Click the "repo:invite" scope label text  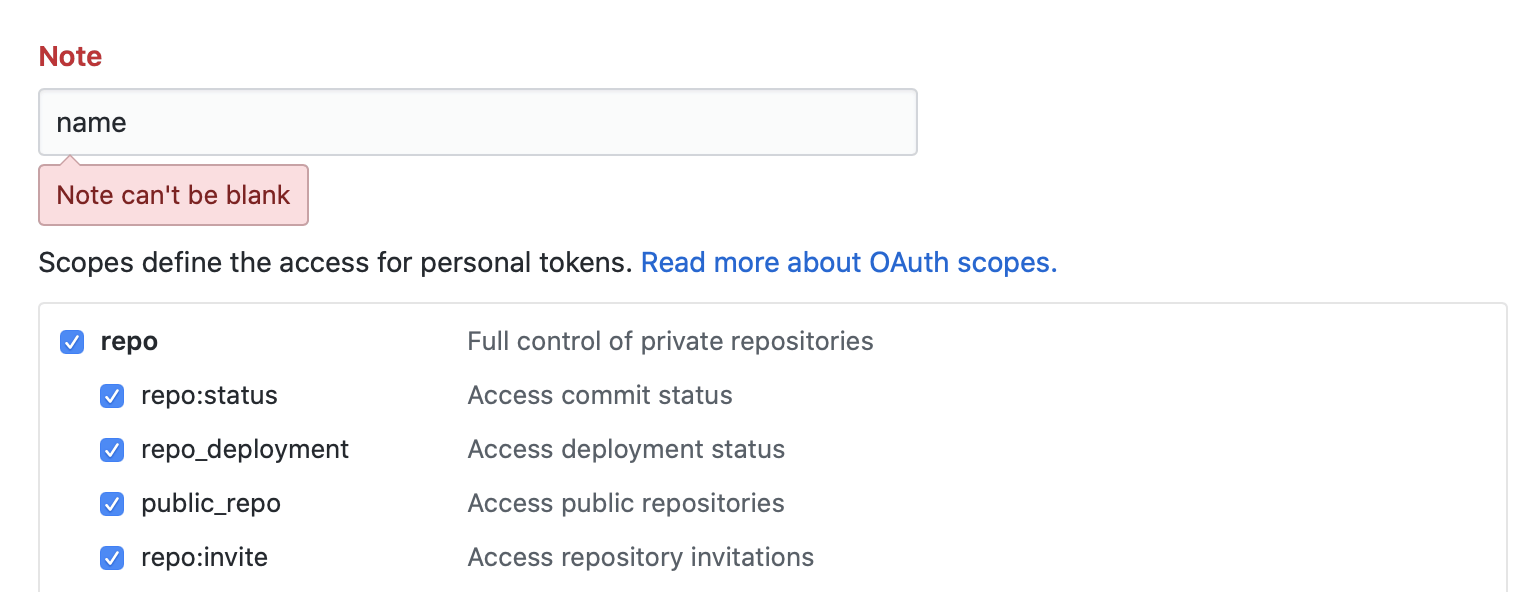tap(204, 557)
